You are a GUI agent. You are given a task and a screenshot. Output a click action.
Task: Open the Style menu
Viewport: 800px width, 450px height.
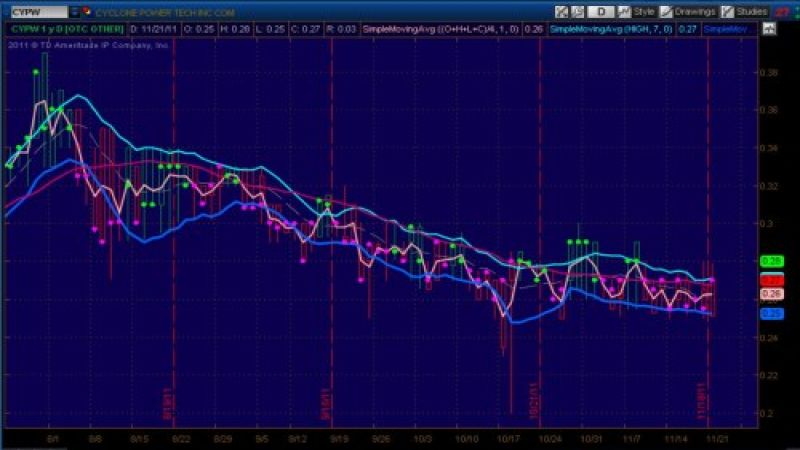(x=644, y=12)
